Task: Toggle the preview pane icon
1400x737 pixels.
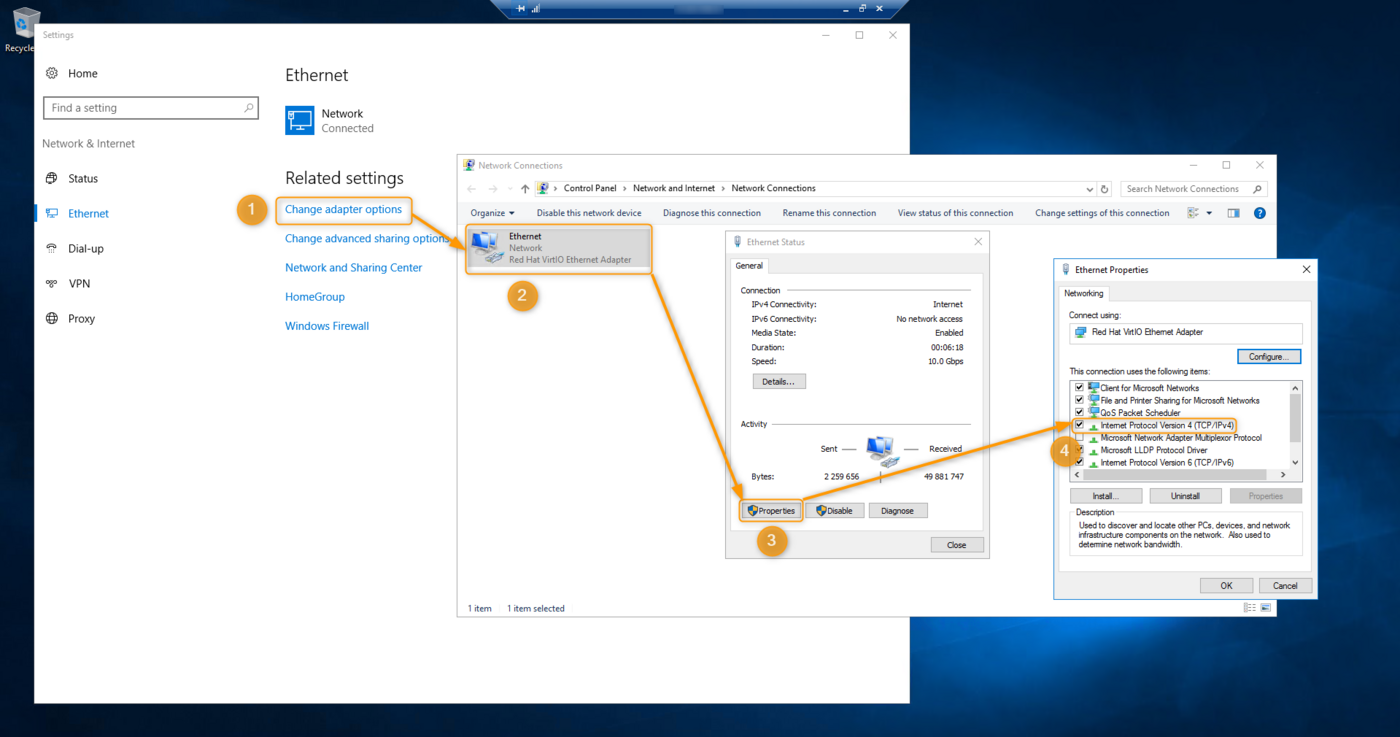Action: click(x=1233, y=213)
